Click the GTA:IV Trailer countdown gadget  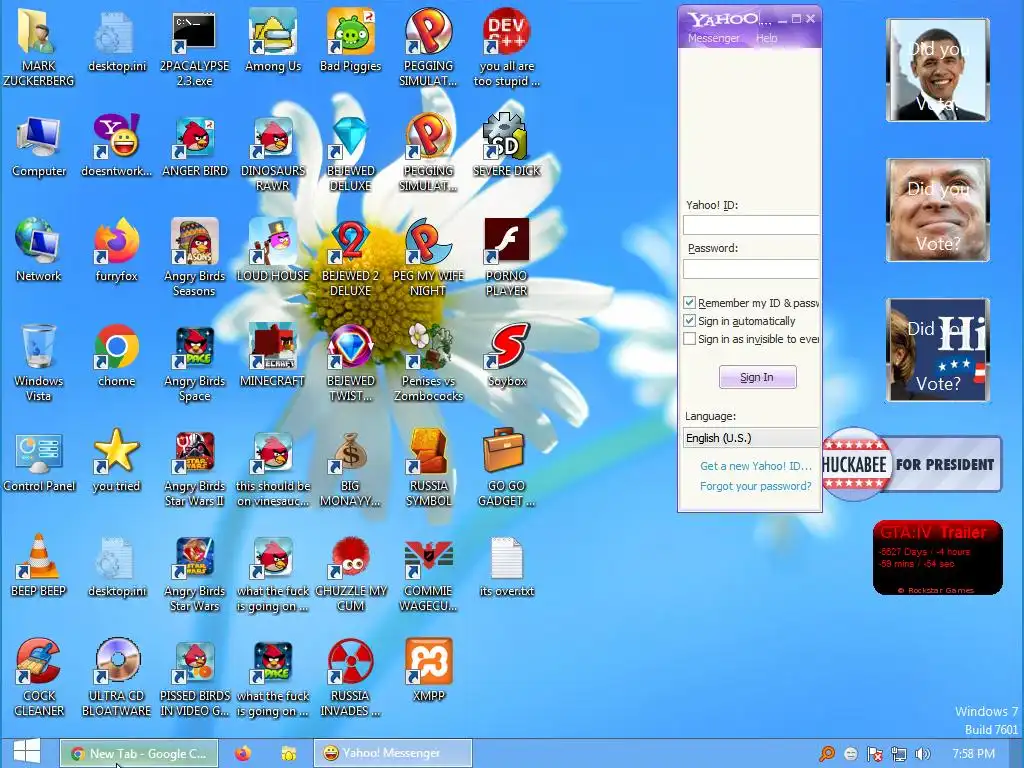pyautogui.click(x=937, y=558)
